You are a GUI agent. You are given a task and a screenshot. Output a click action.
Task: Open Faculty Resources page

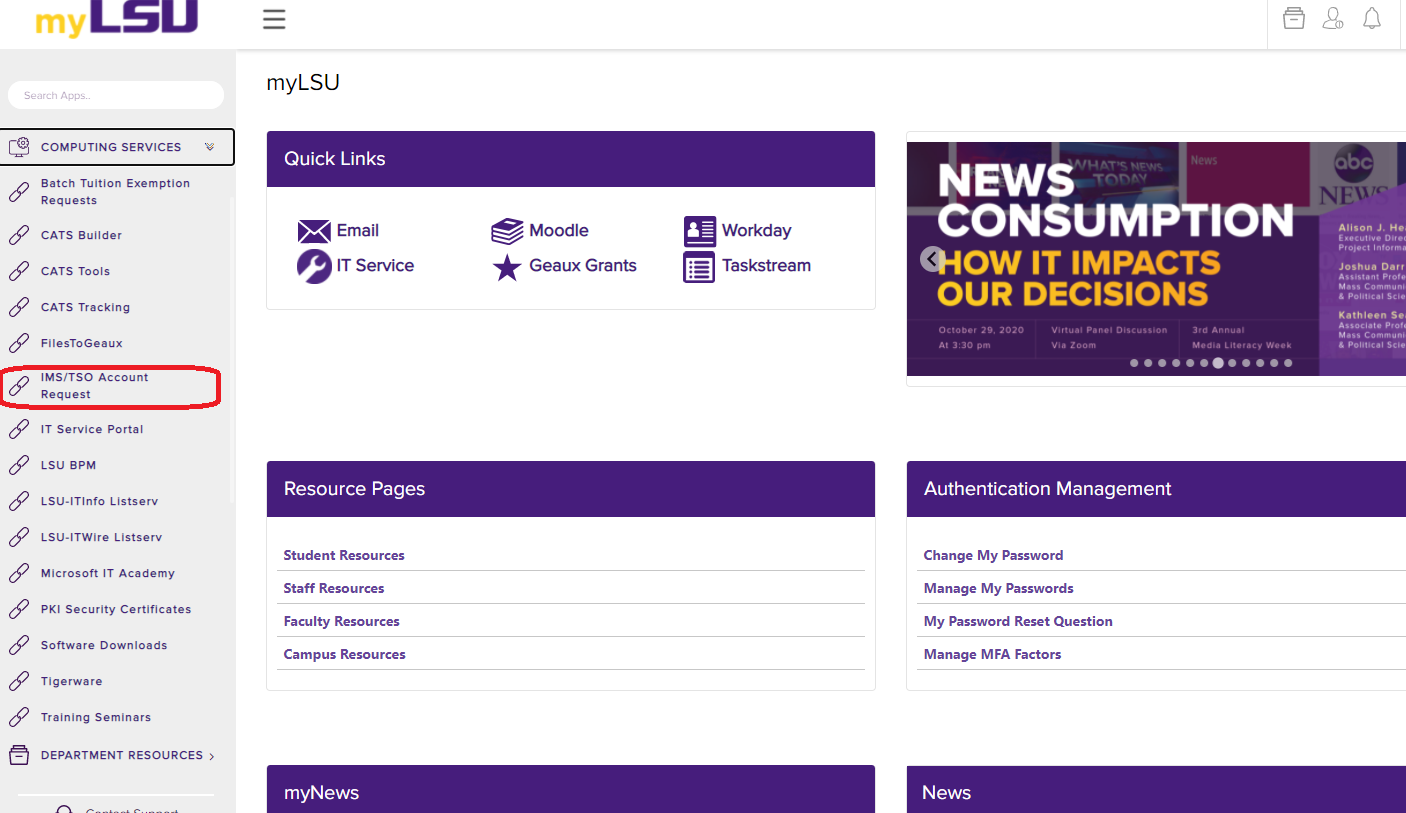341,621
